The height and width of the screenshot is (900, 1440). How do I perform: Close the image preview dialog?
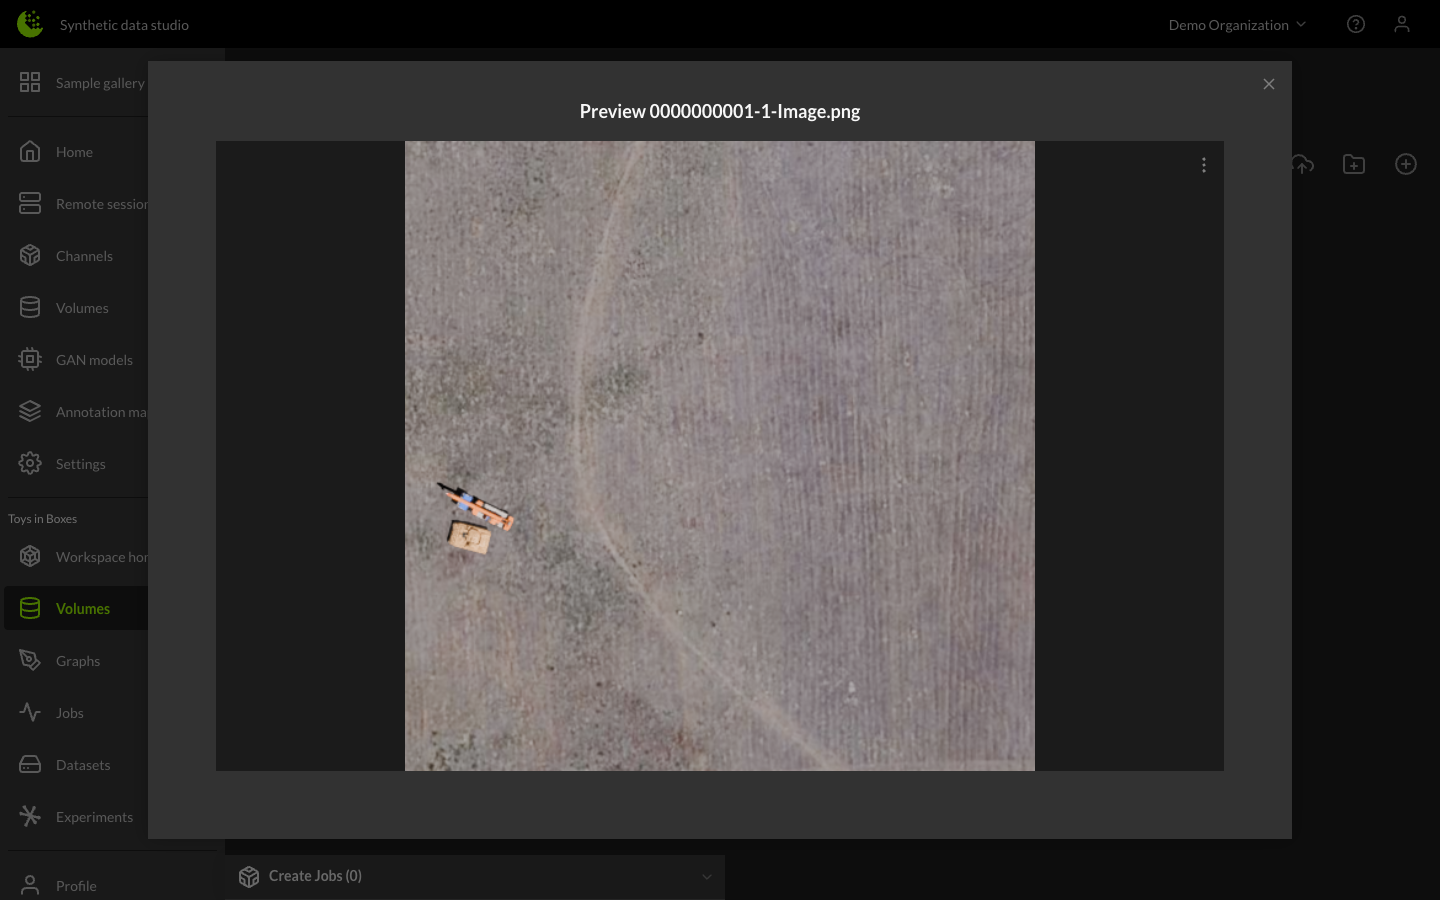(1268, 84)
